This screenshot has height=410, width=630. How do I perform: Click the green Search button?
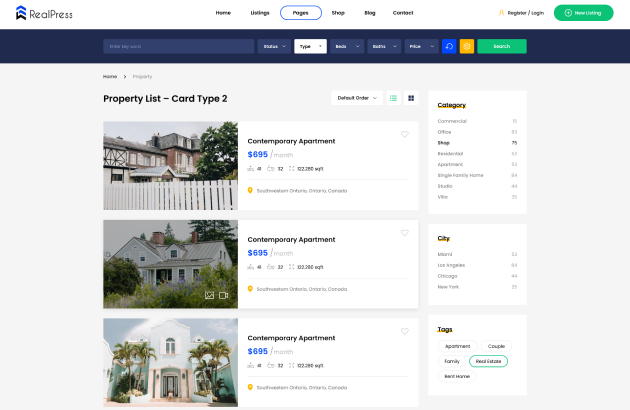pyautogui.click(x=501, y=46)
